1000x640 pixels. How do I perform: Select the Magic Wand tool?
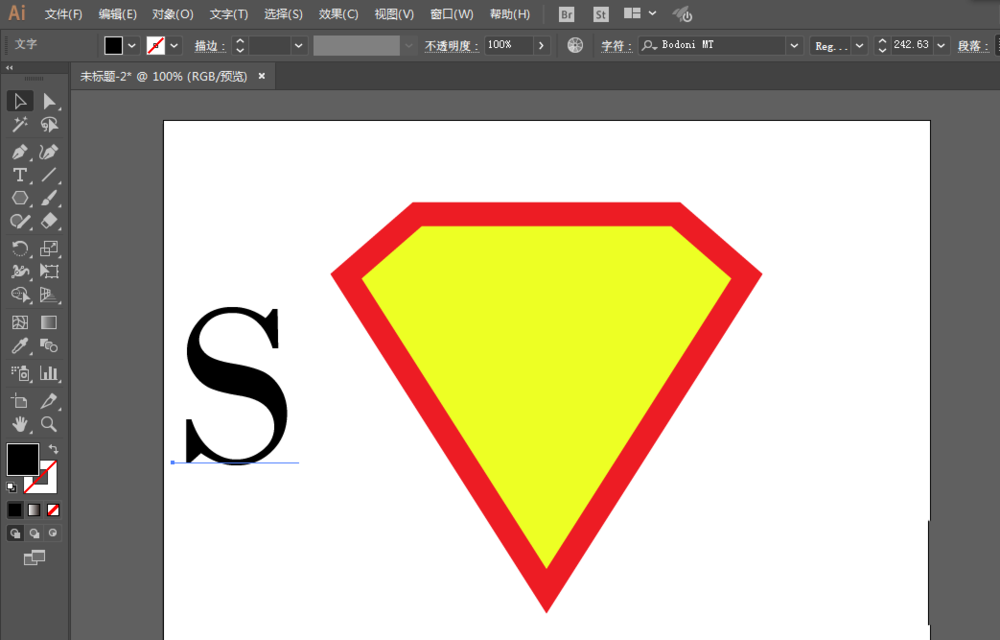coord(20,125)
